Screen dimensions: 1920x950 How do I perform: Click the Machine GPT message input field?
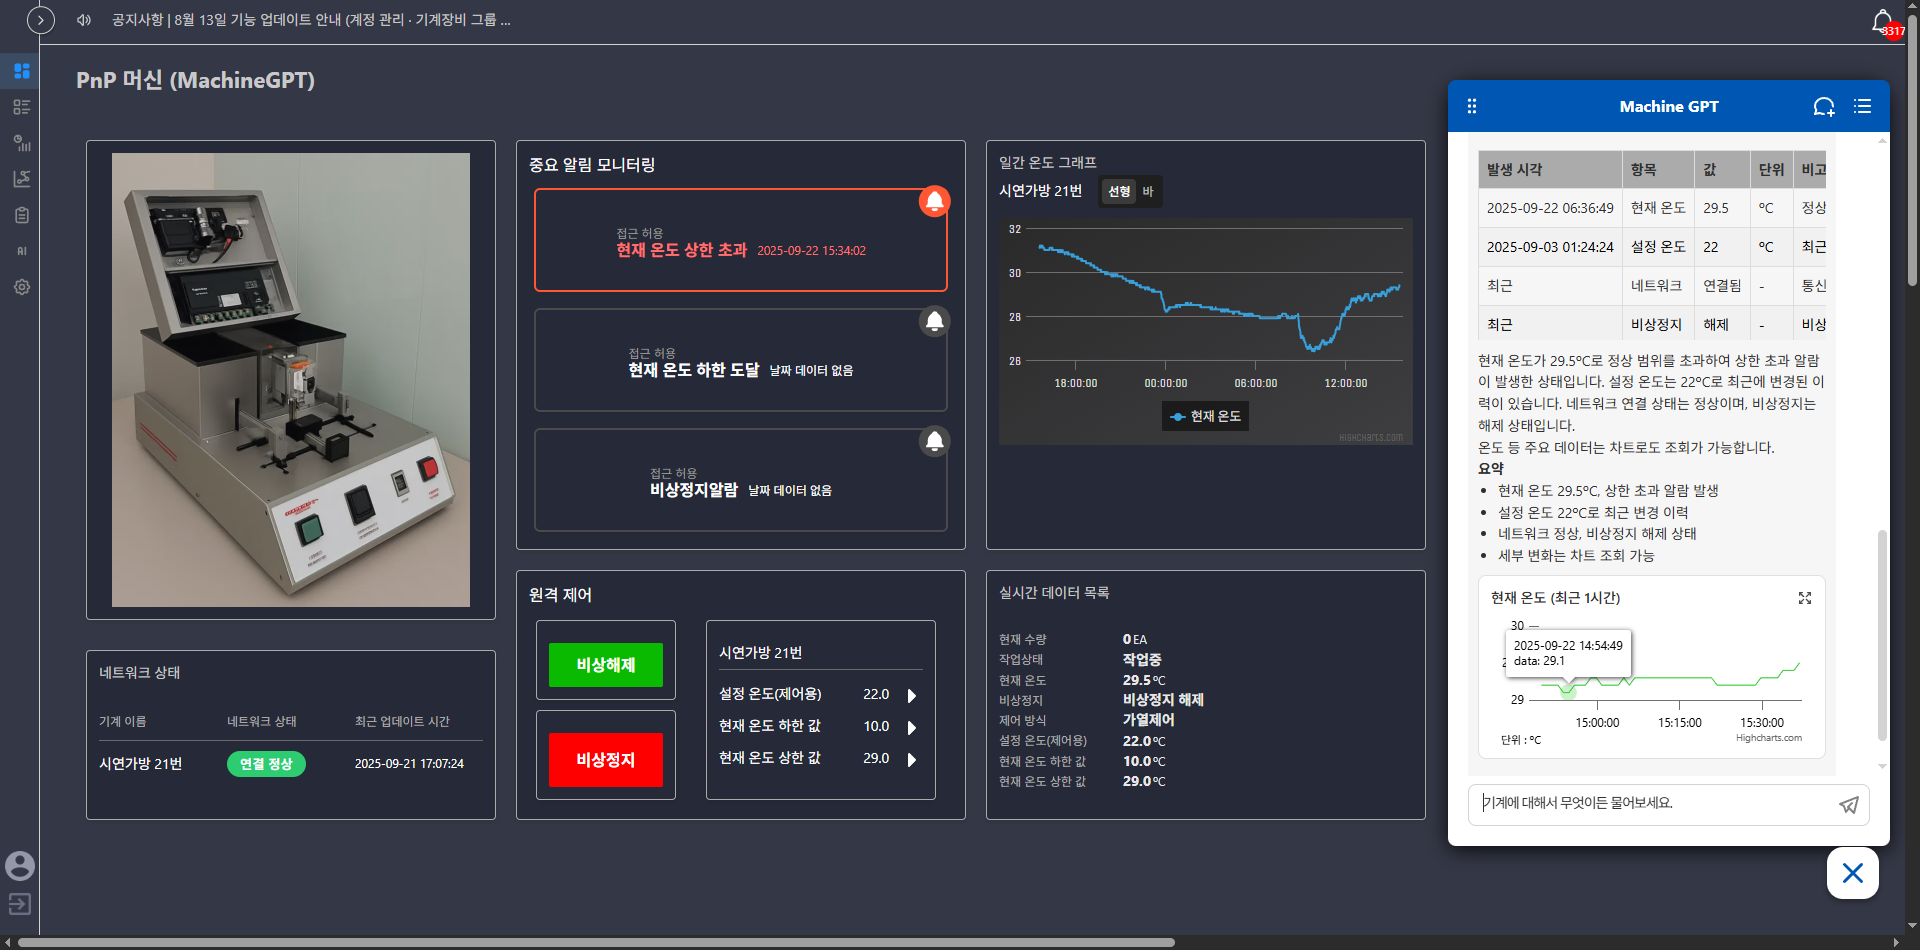(x=1650, y=804)
